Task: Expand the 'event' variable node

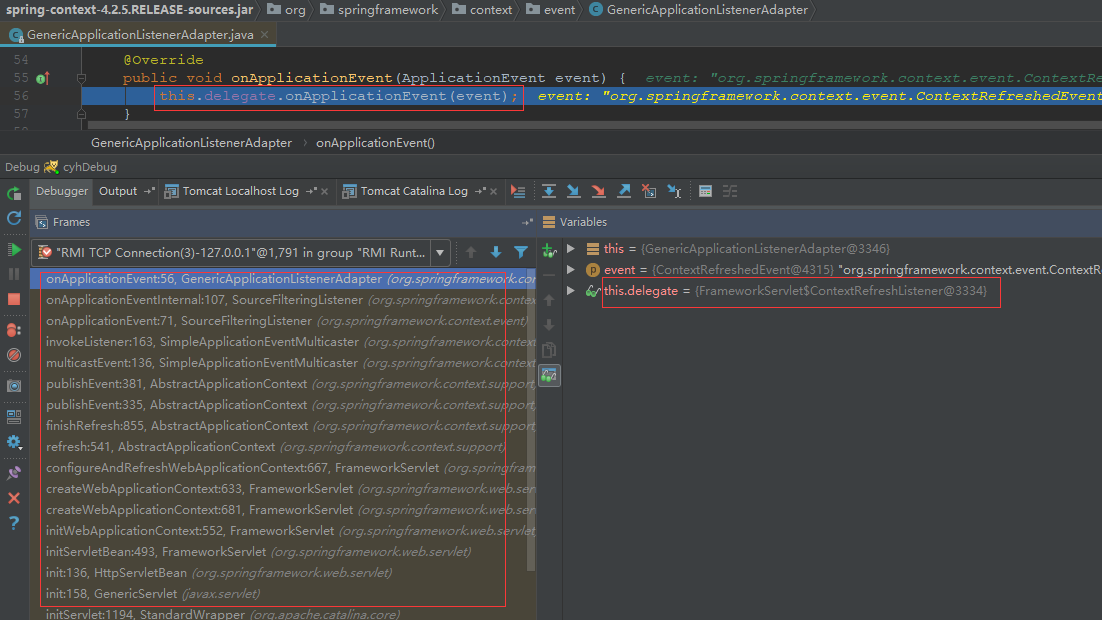Action: point(571,269)
